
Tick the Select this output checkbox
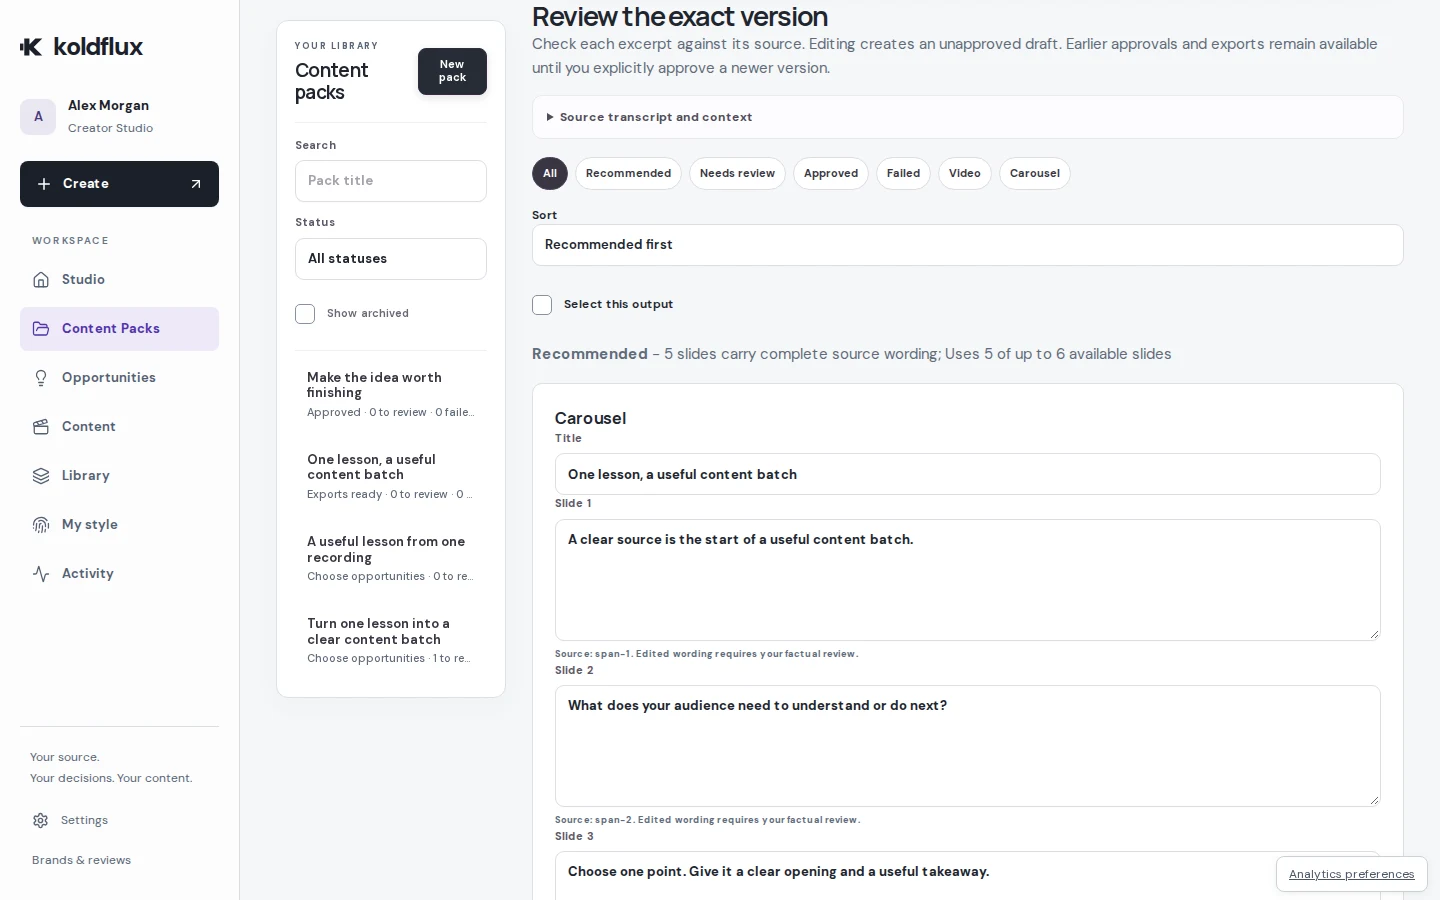click(x=542, y=305)
